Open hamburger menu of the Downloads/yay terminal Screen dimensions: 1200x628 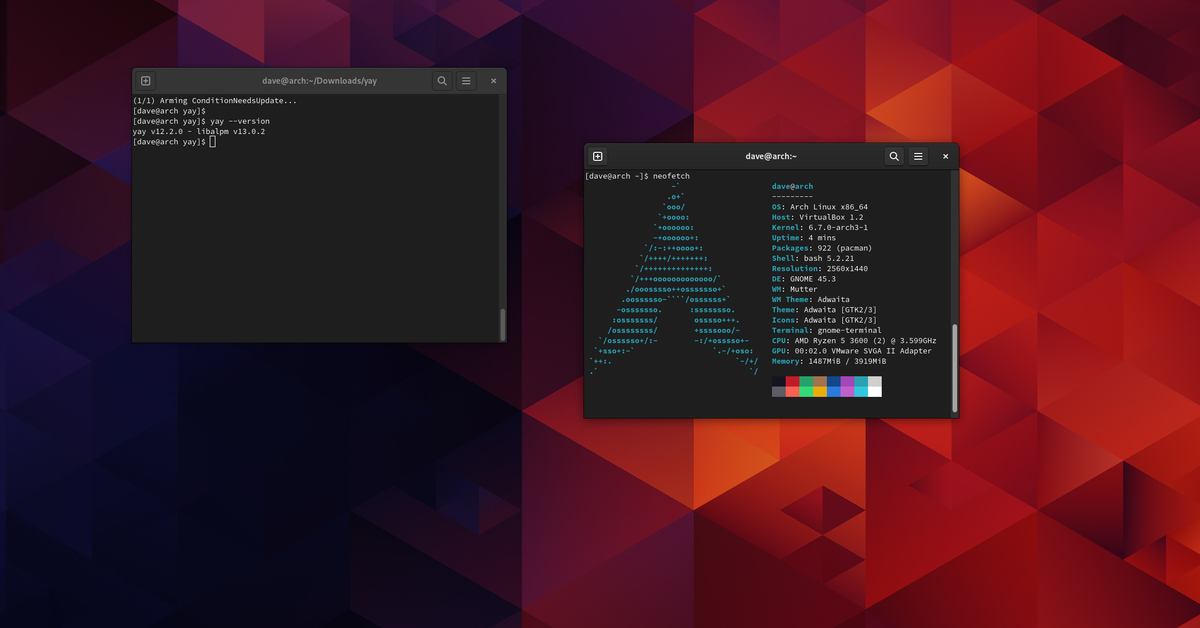[x=466, y=81]
